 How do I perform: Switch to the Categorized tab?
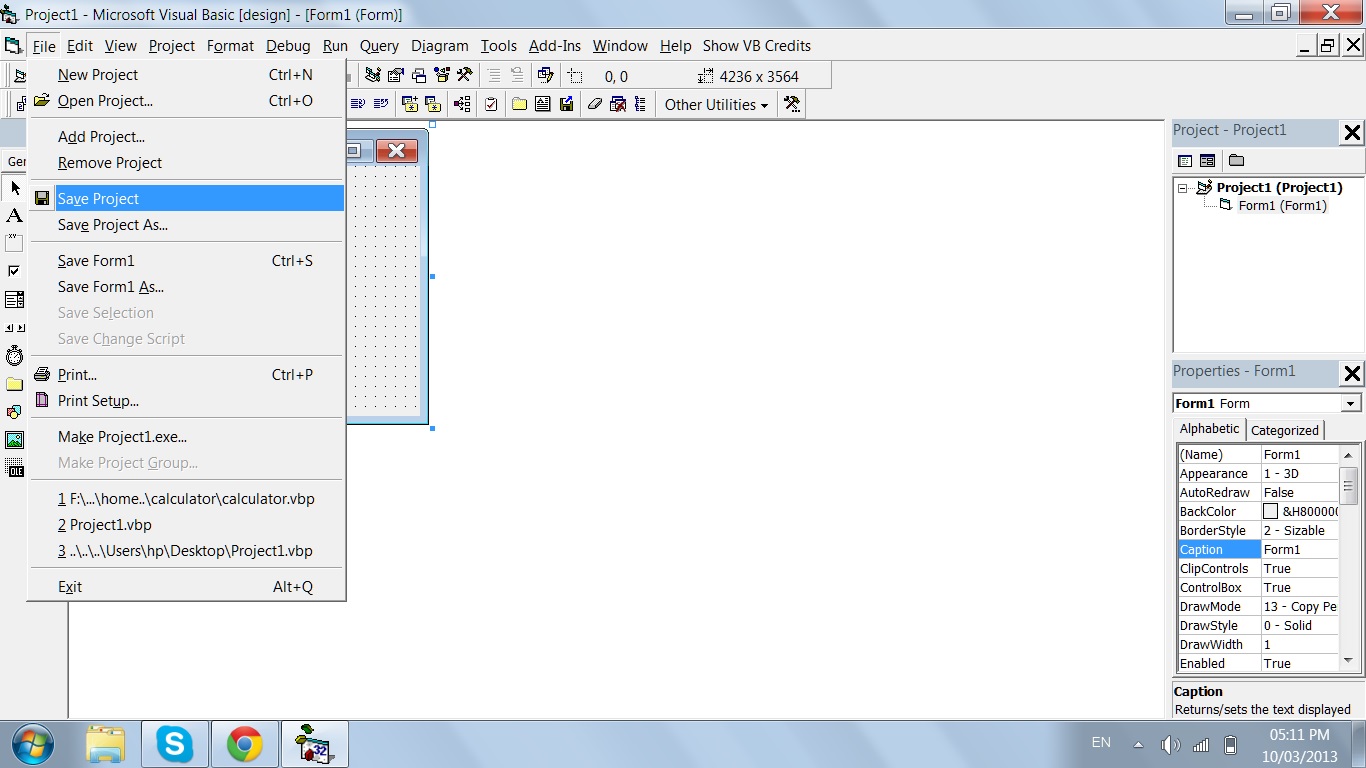tap(1285, 430)
